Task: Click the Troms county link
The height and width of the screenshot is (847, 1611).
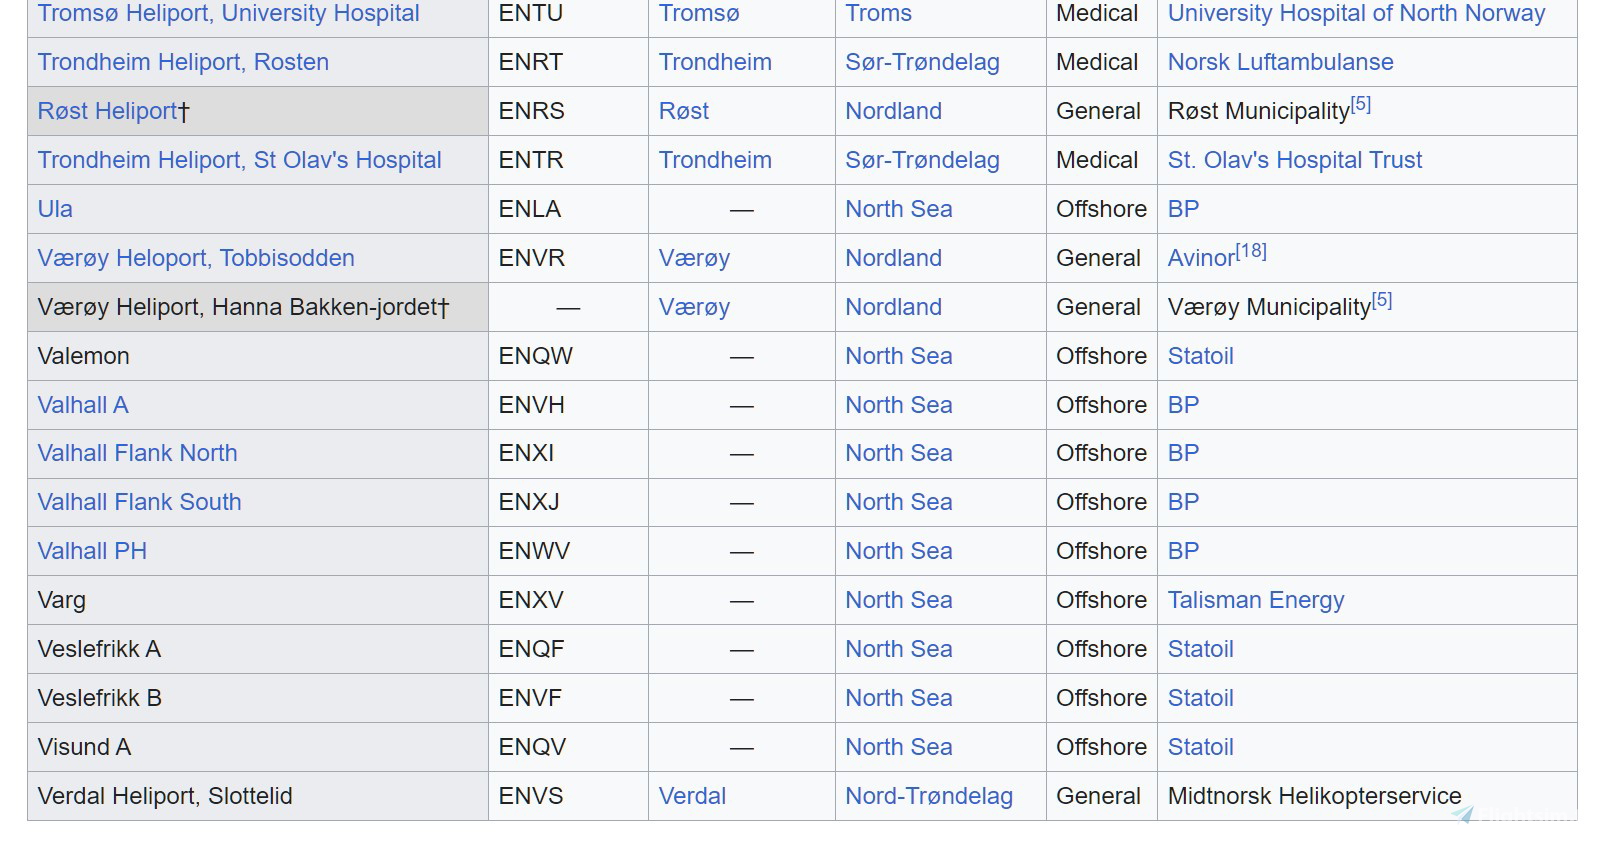Action: coord(878,14)
